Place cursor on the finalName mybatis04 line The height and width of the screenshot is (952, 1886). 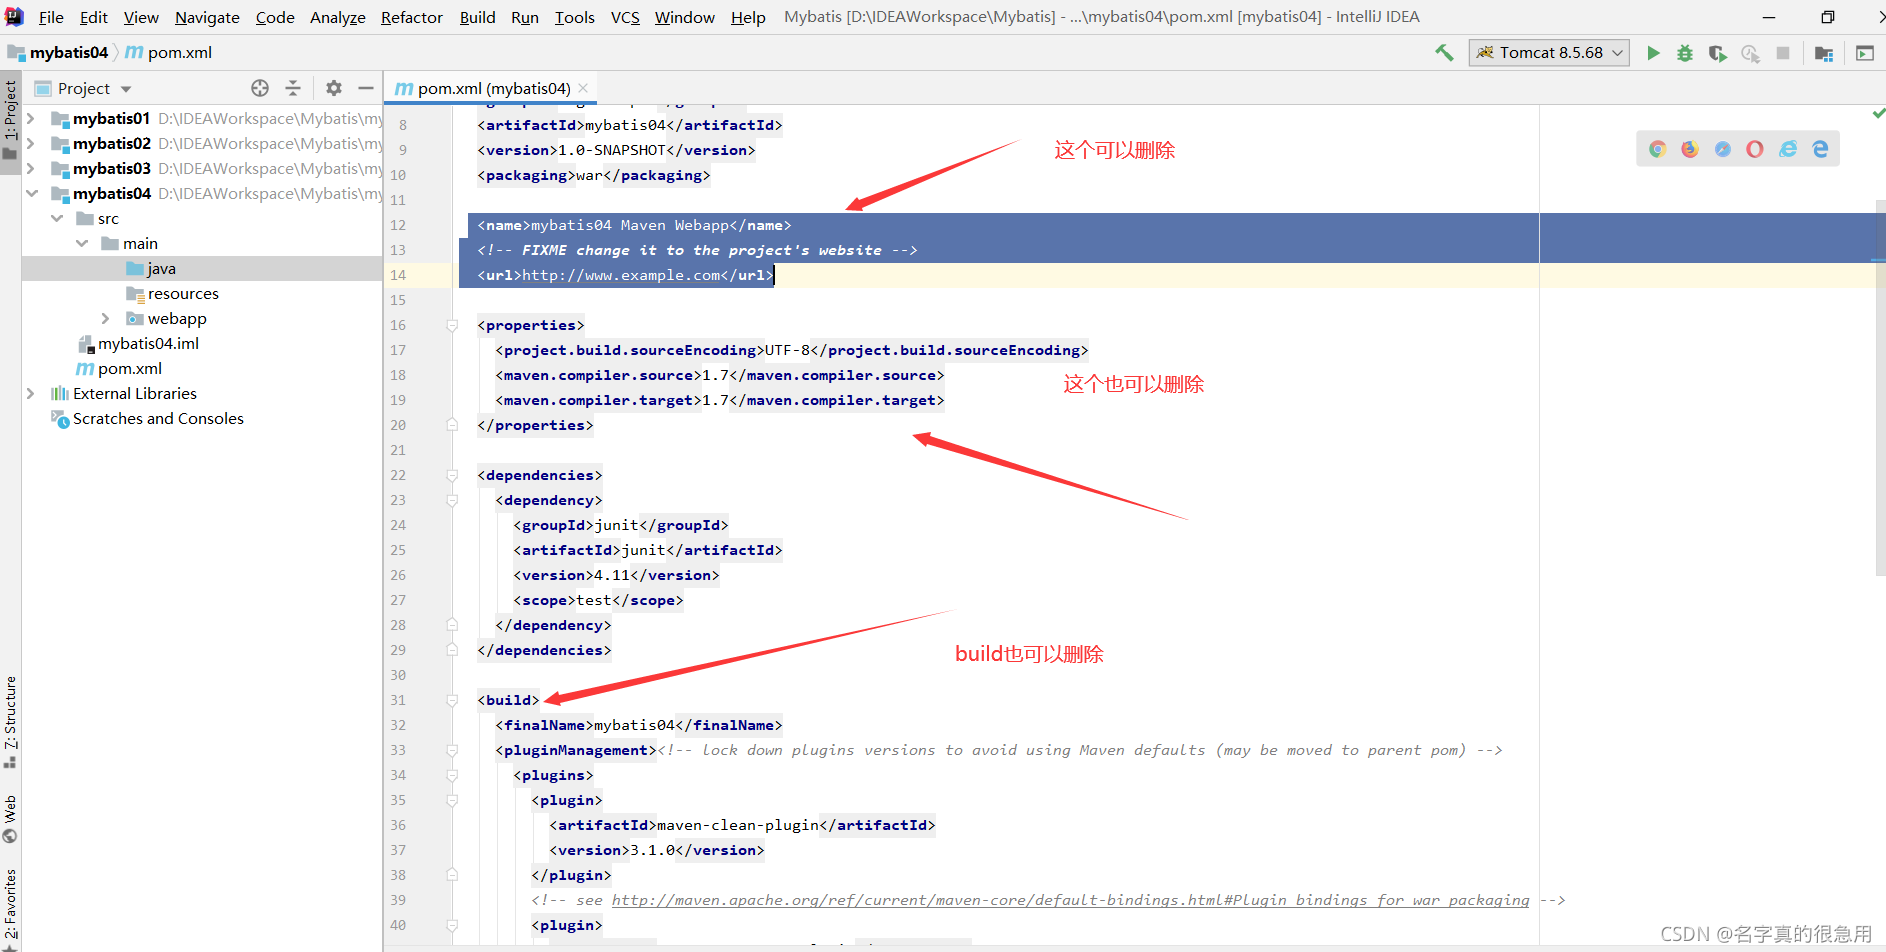click(638, 725)
